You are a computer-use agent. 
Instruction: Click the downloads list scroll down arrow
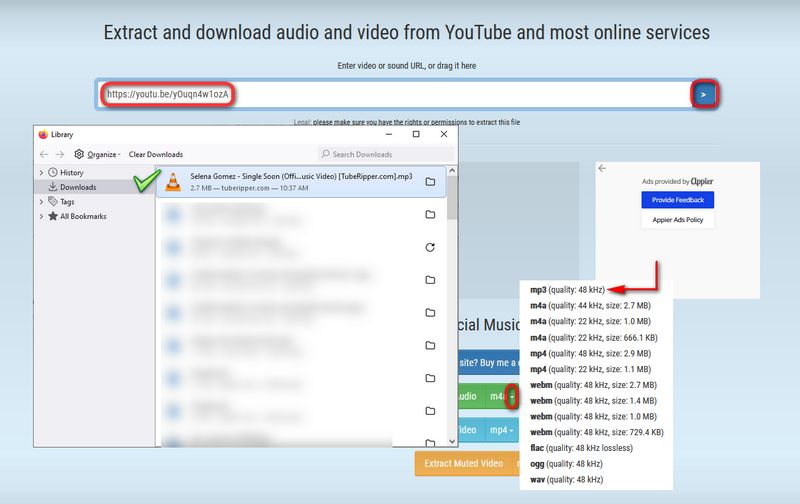452,441
